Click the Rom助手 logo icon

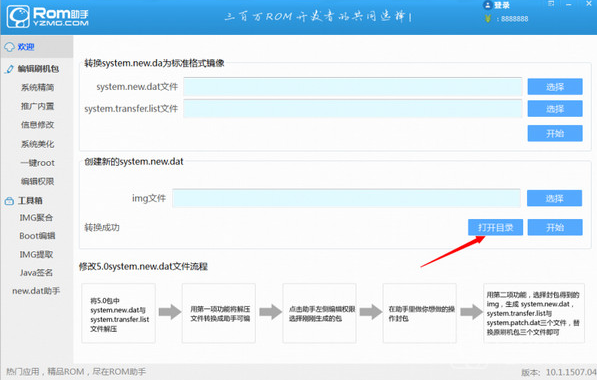click(x=18, y=16)
